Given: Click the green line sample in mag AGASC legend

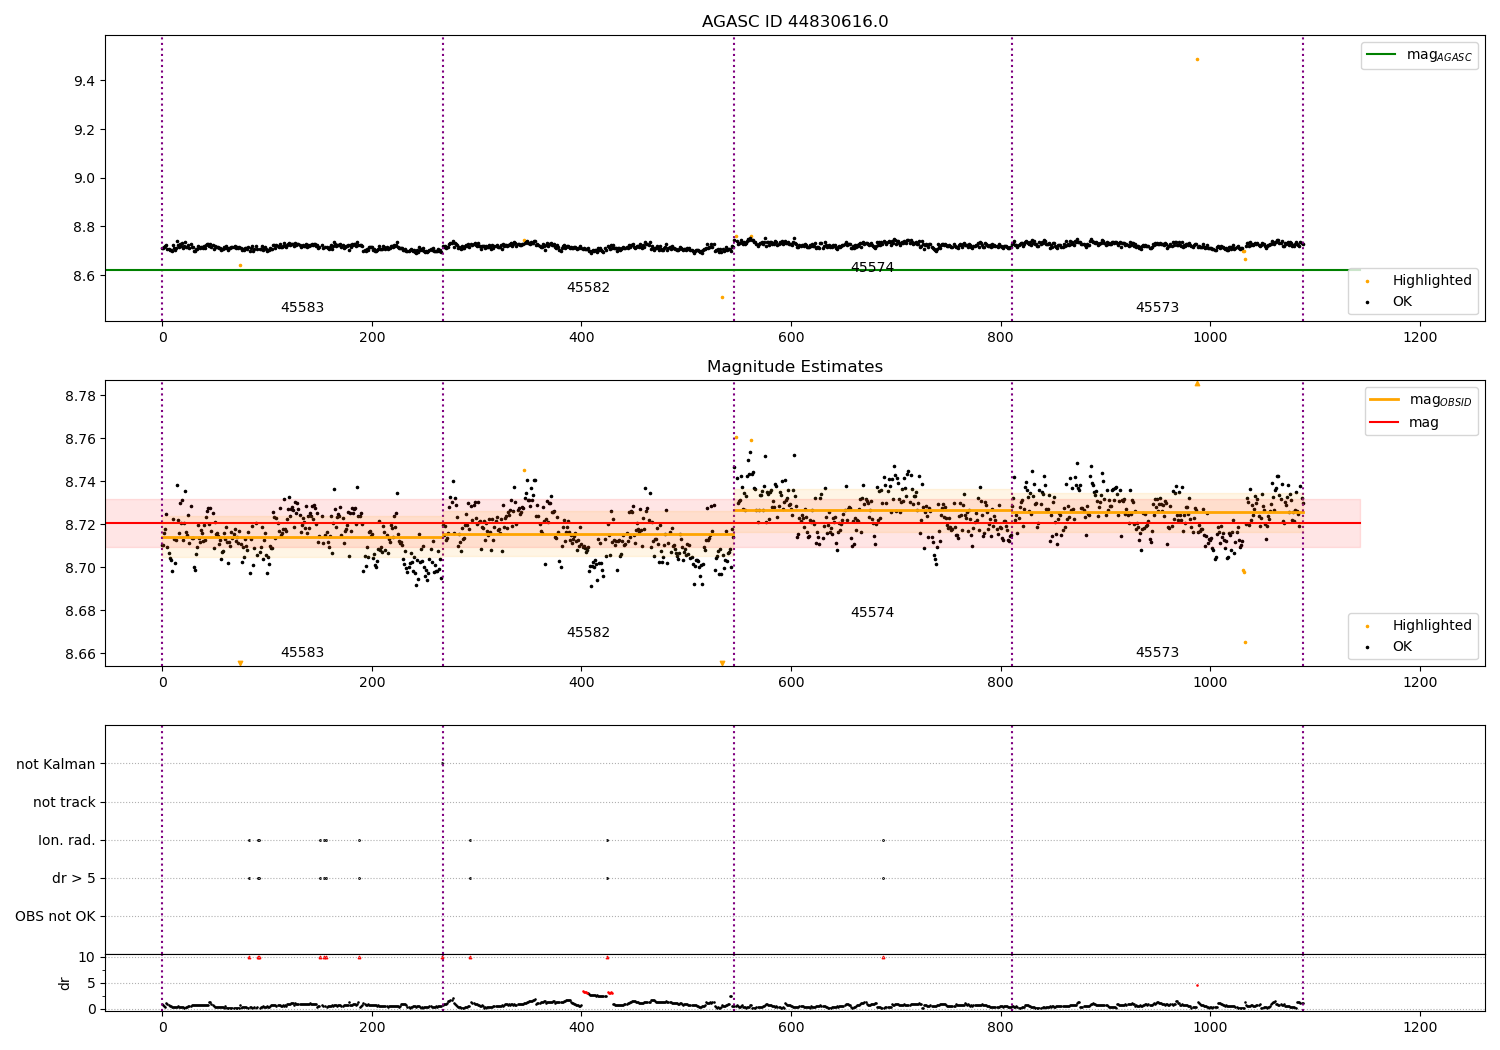Looking at the screenshot, I should [x=1383, y=55].
